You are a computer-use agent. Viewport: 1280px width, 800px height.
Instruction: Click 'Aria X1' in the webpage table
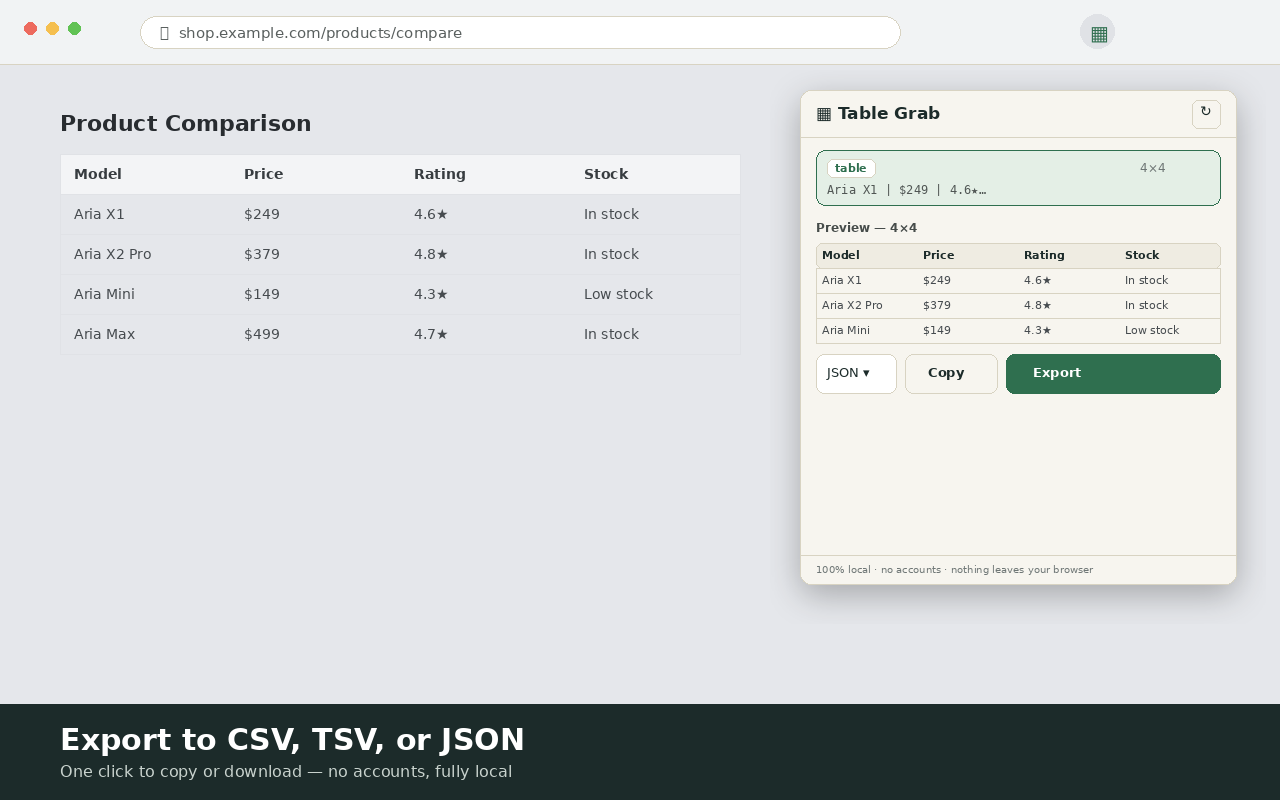[x=99, y=214]
